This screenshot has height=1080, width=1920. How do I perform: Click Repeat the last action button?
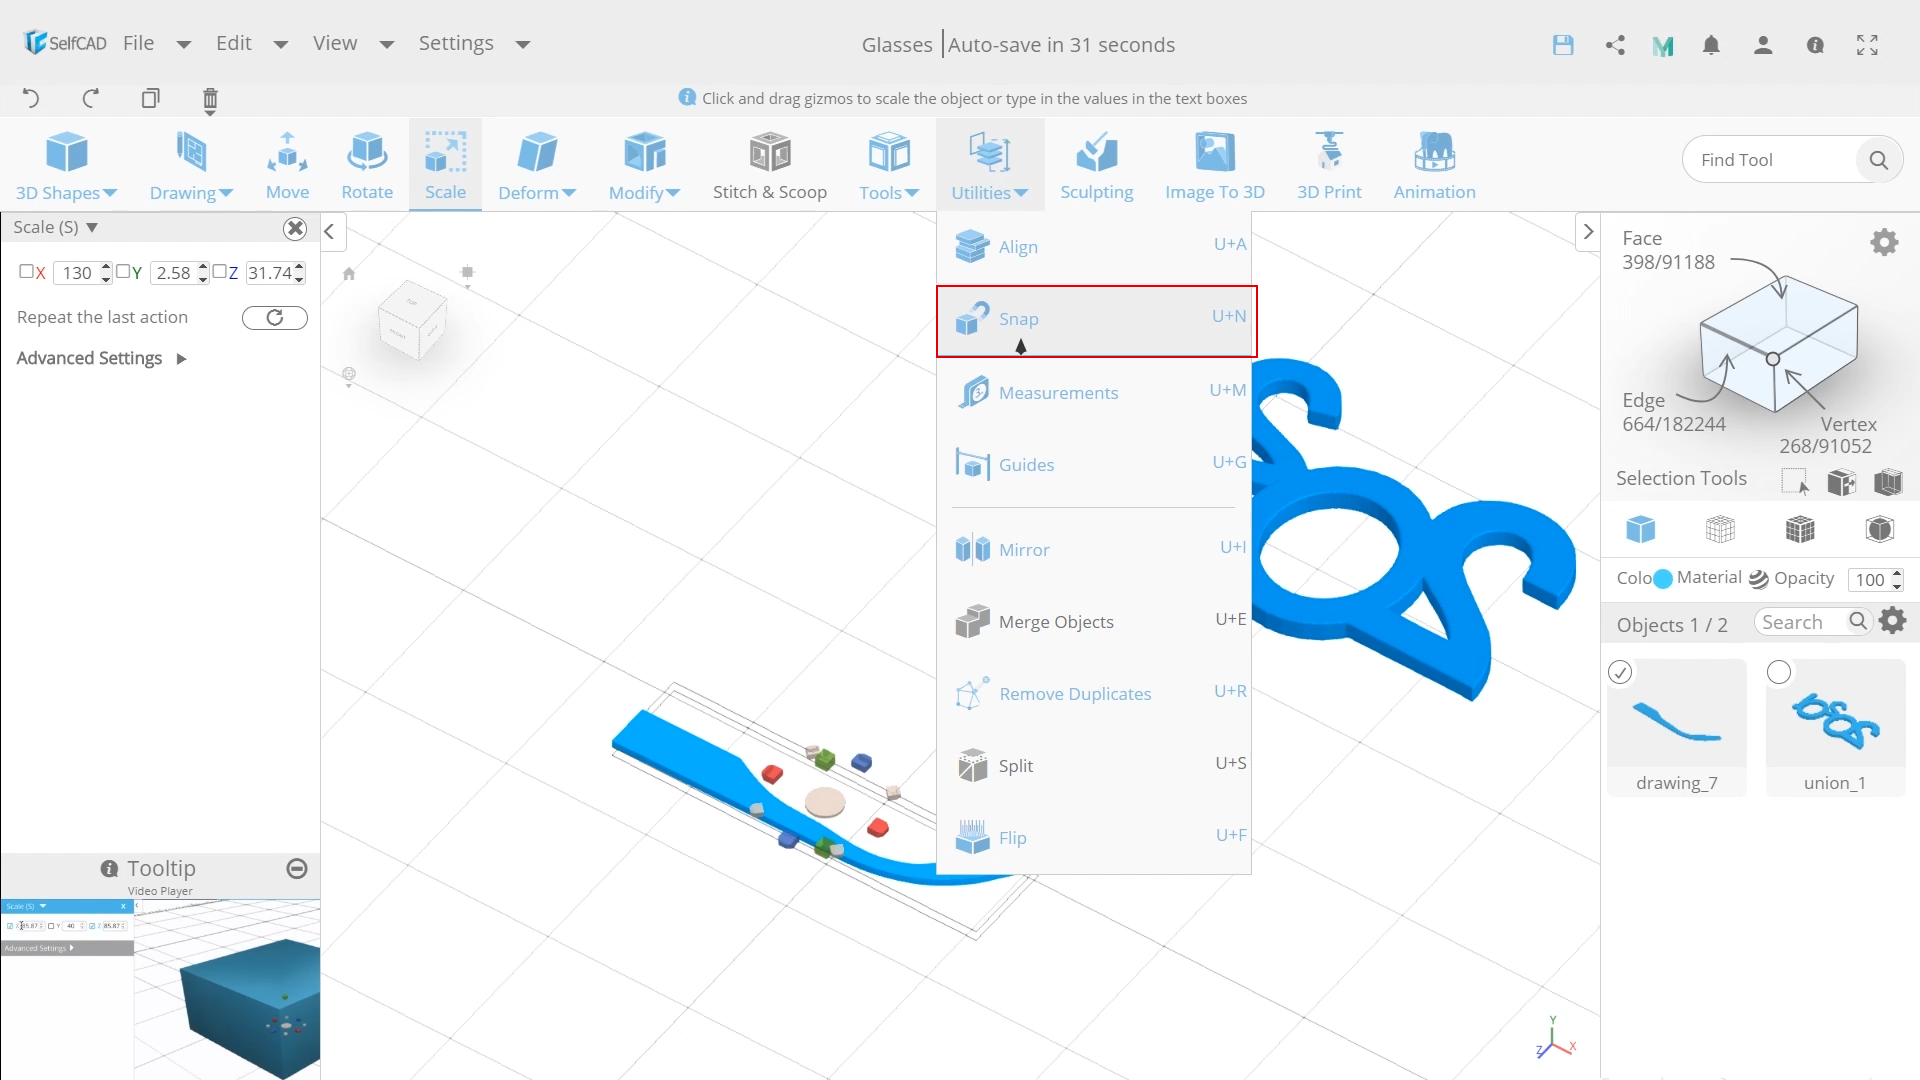coord(274,317)
